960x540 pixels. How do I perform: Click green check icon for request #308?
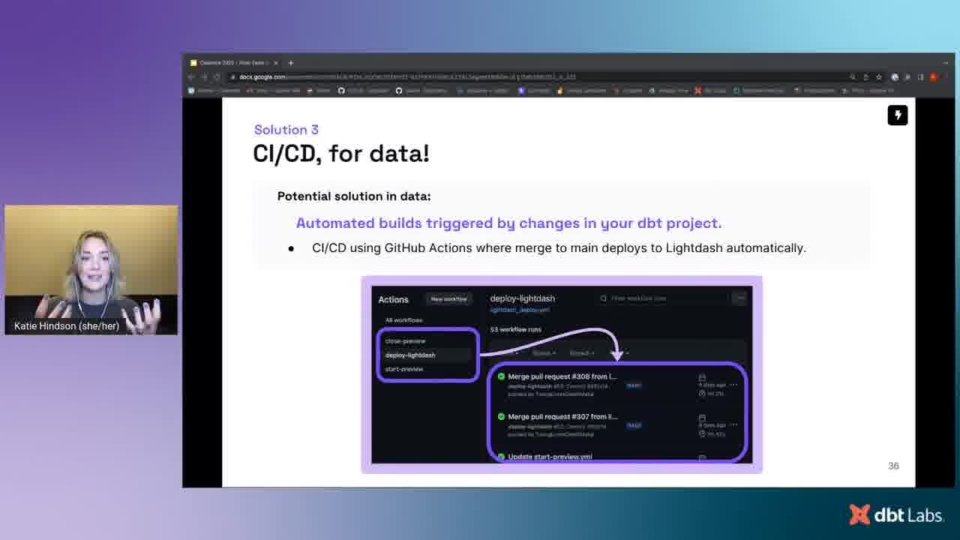501,377
